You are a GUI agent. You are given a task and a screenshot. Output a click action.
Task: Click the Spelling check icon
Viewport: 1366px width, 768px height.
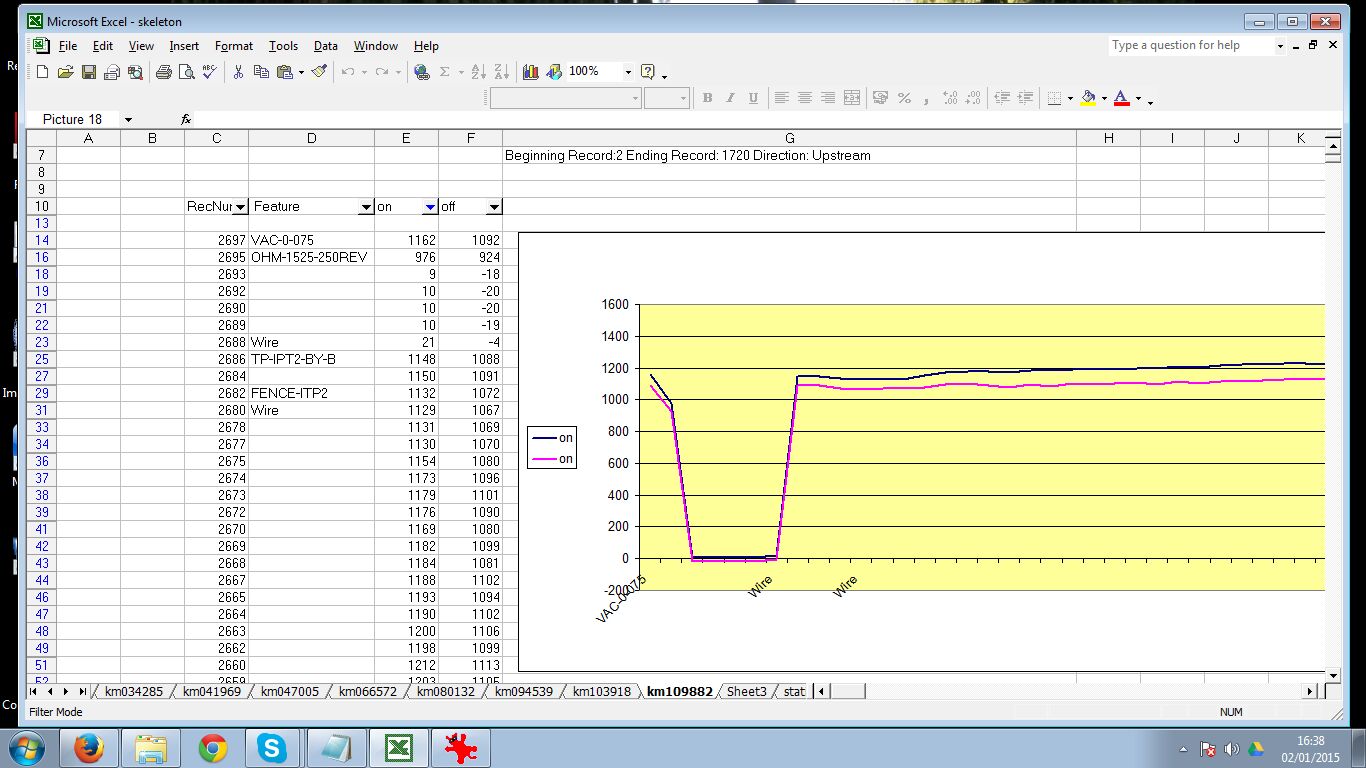tap(209, 72)
